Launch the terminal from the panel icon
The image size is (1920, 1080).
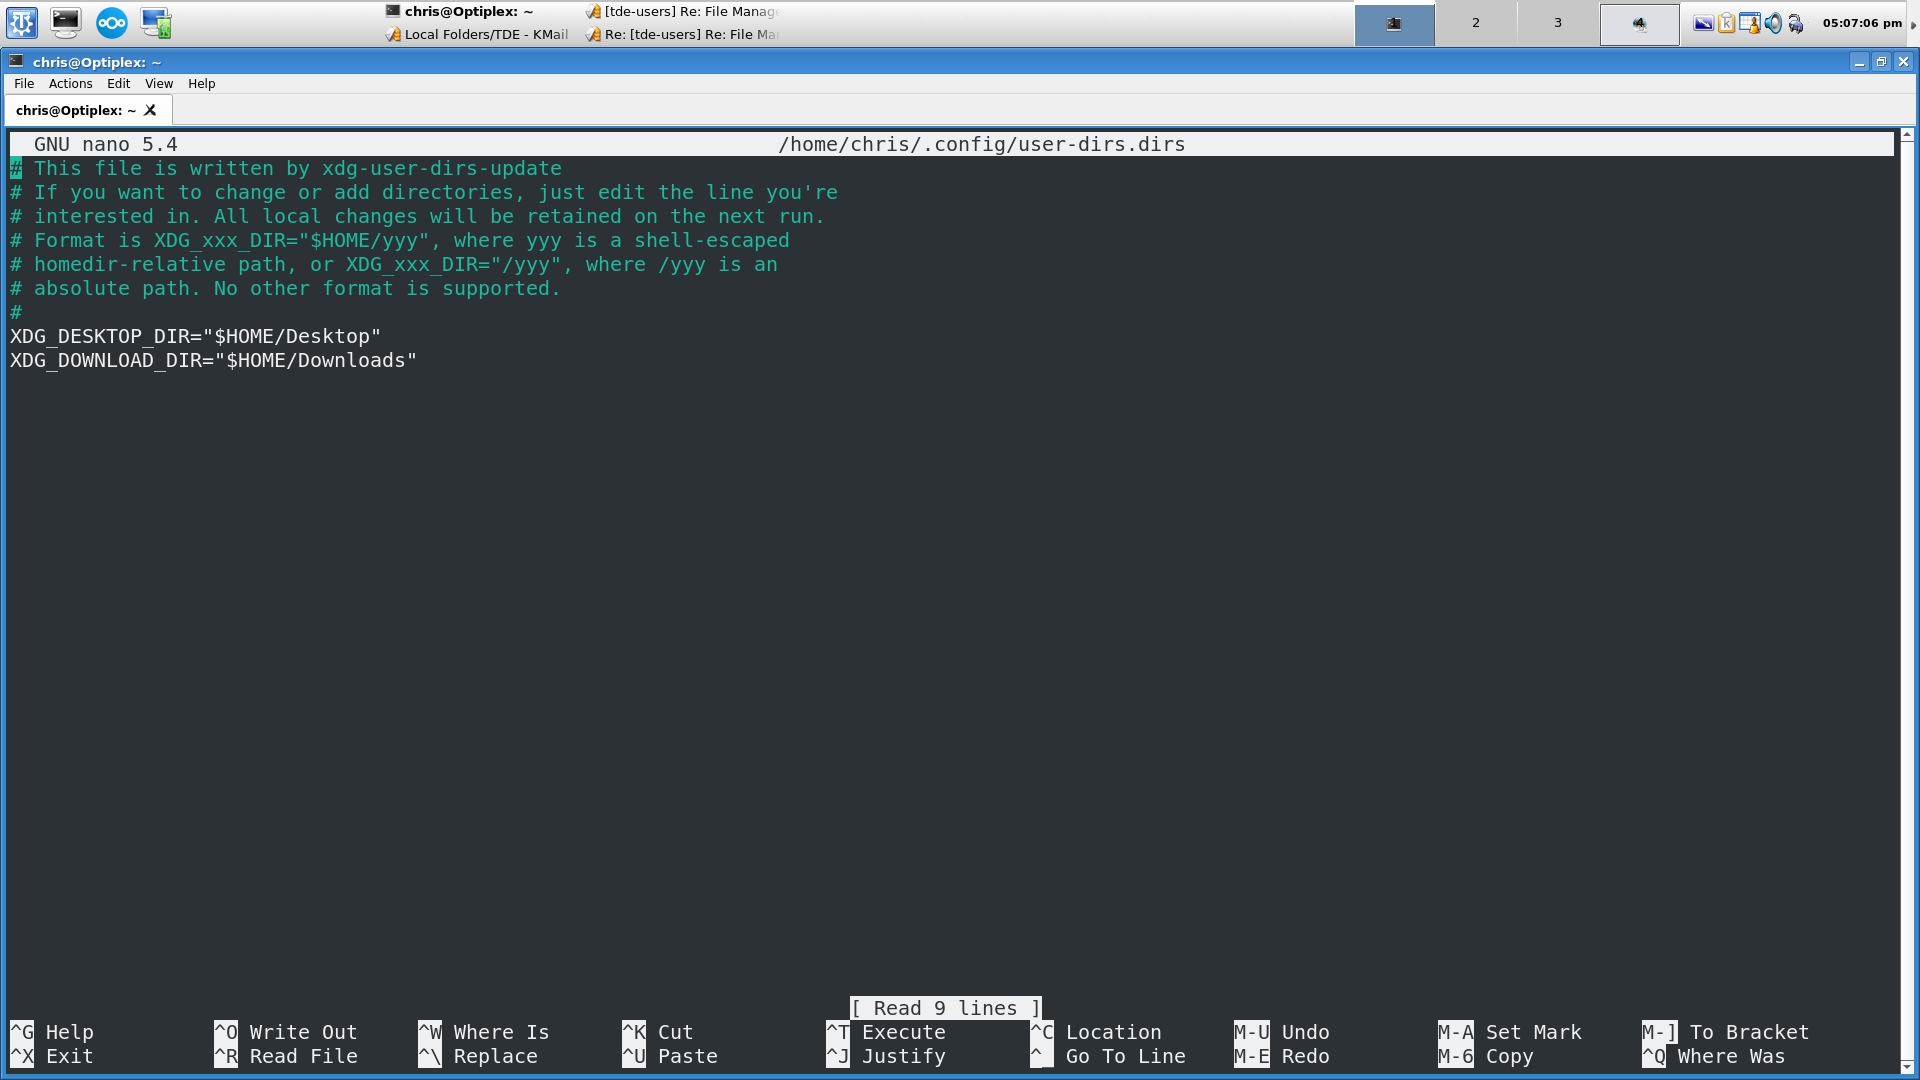click(x=66, y=22)
